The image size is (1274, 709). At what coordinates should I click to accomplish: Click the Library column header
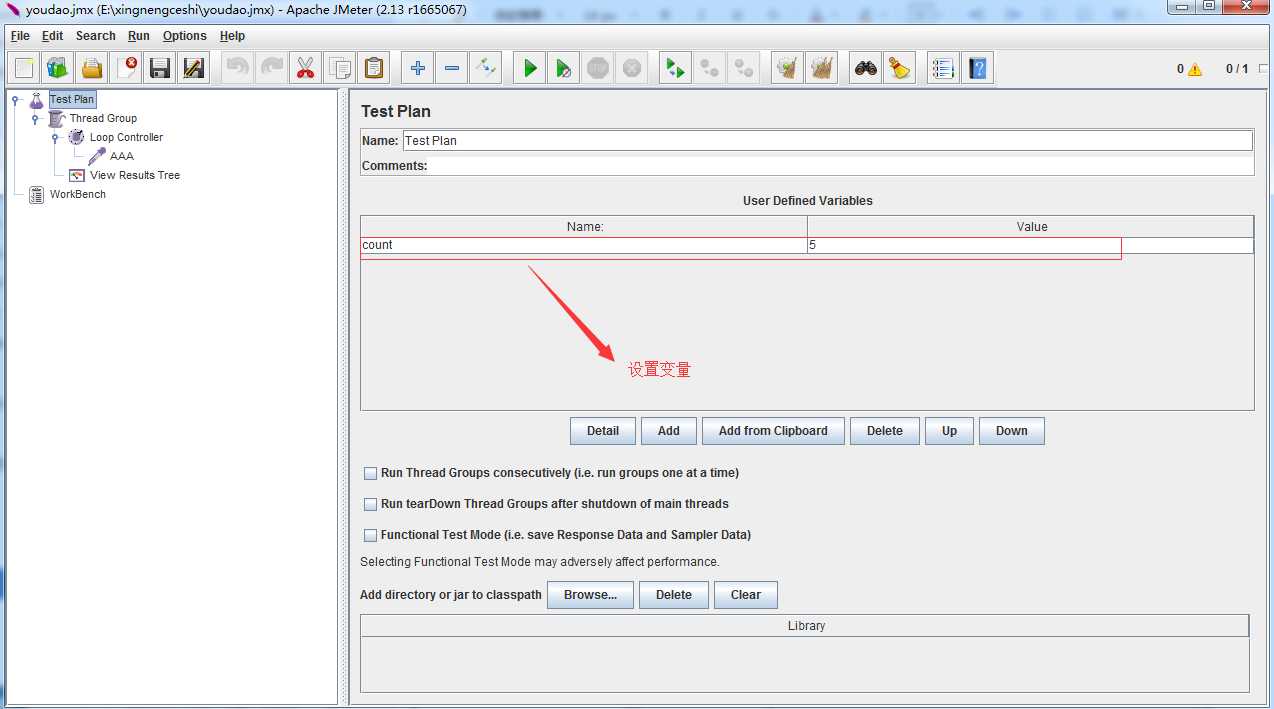(x=806, y=626)
